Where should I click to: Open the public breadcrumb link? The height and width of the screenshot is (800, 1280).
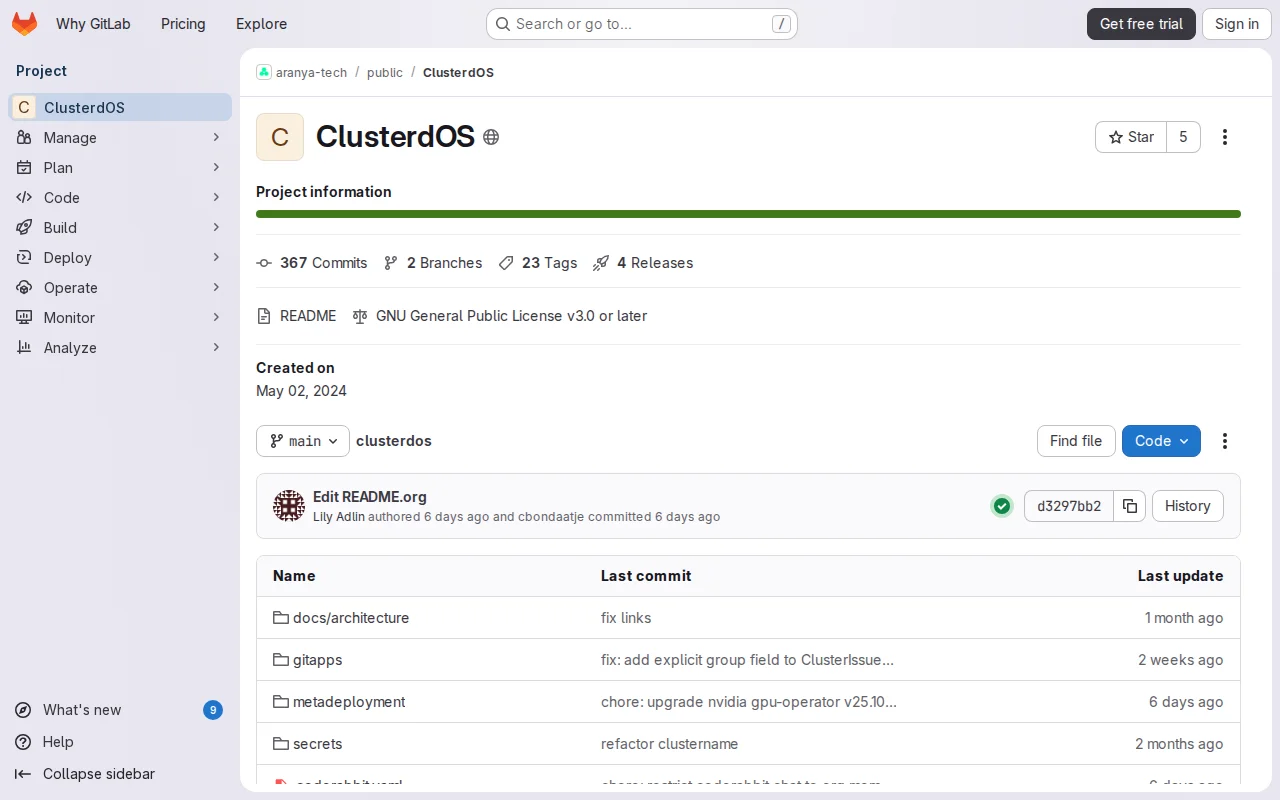click(385, 72)
